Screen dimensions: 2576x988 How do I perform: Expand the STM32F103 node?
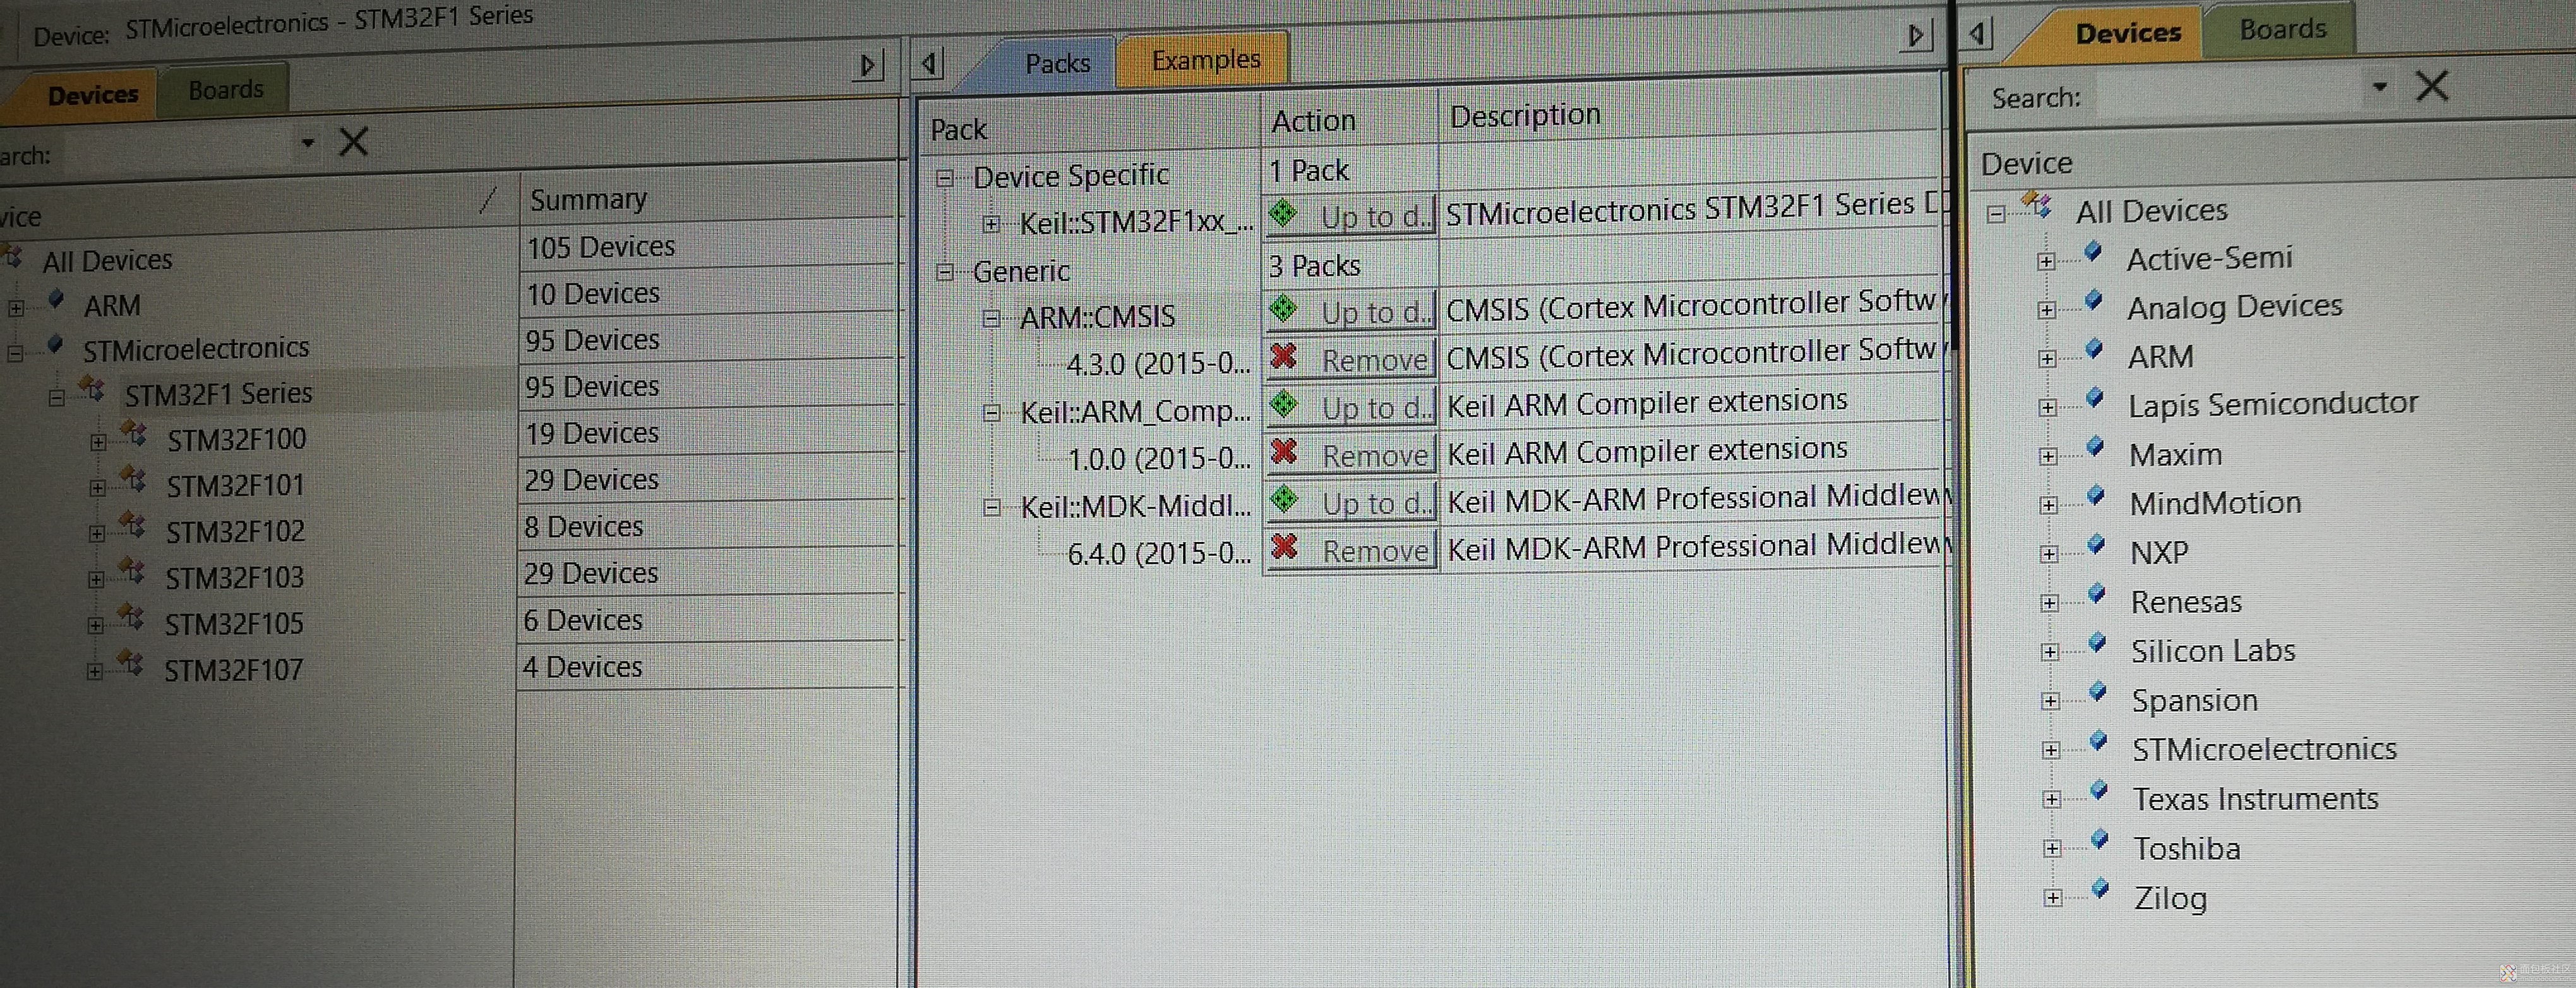point(96,579)
